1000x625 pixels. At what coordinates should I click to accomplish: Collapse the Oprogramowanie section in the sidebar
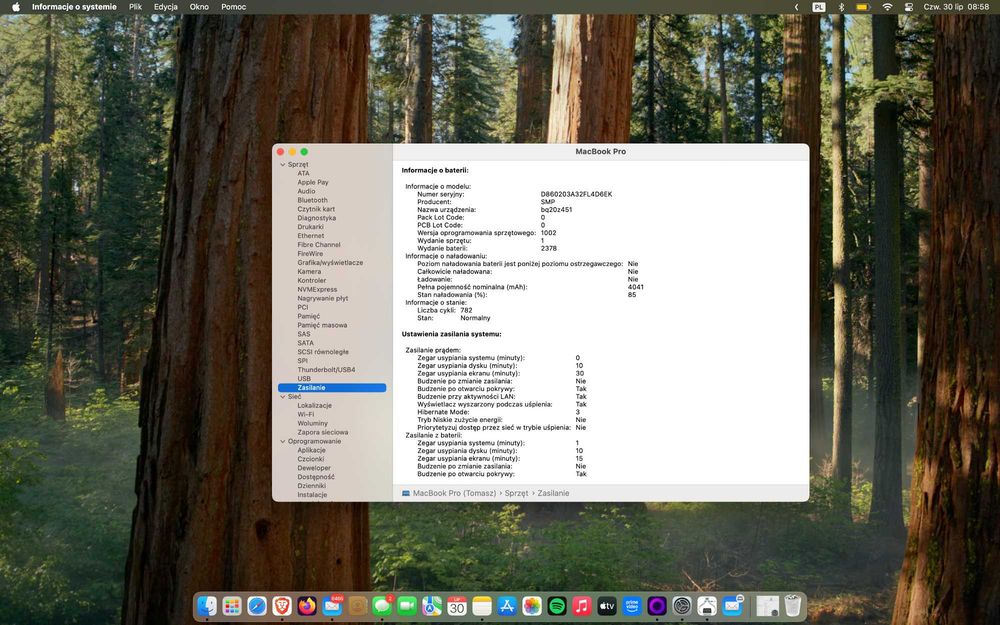point(283,441)
